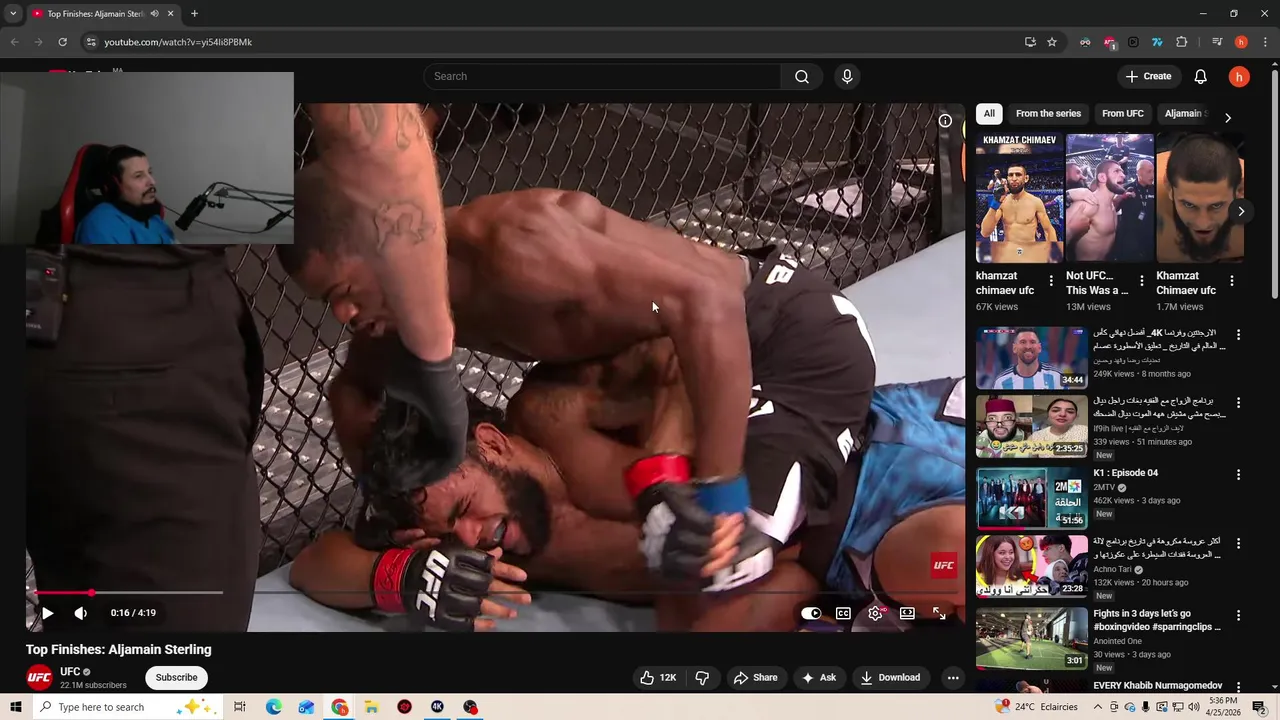
Task: Subscribe to the UFC channel
Action: (x=176, y=677)
